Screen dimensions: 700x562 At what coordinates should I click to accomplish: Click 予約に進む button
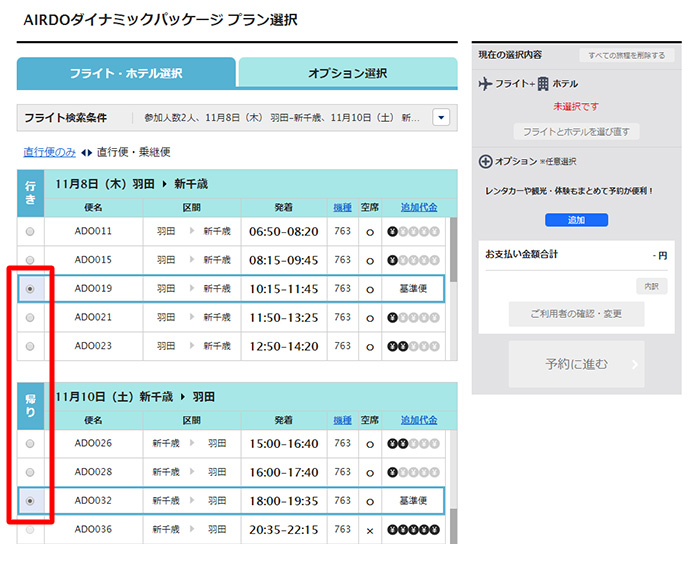(576, 364)
